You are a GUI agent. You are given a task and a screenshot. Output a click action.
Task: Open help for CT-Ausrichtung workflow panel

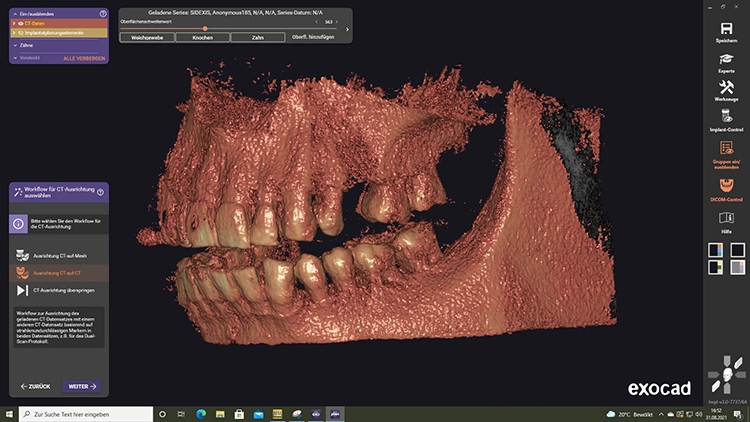point(100,192)
